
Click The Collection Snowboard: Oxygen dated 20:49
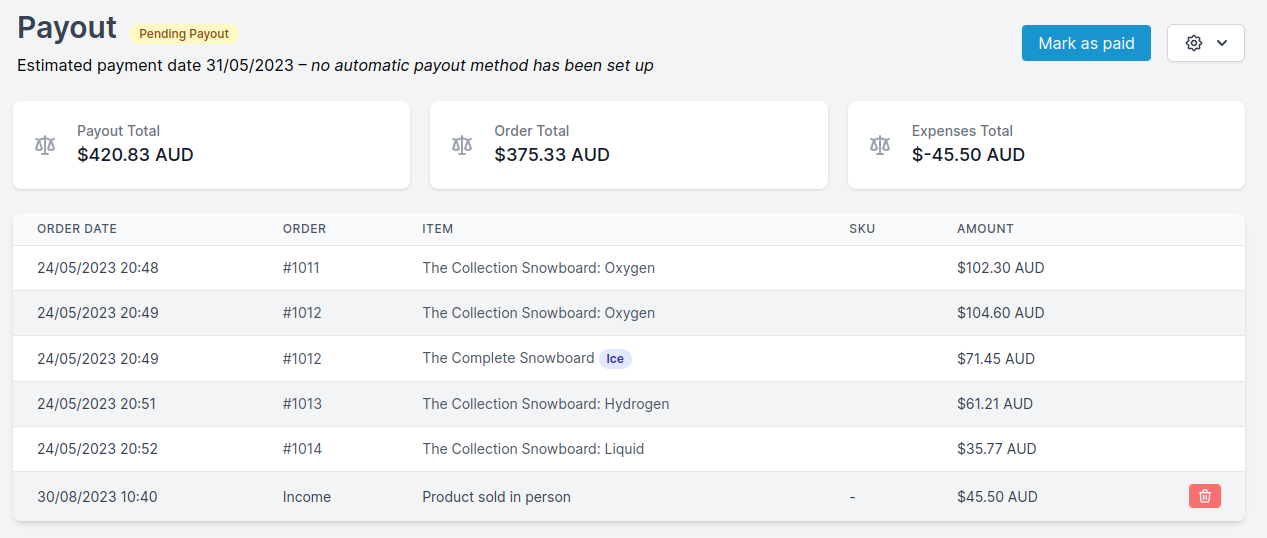click(x=539, y=313)
